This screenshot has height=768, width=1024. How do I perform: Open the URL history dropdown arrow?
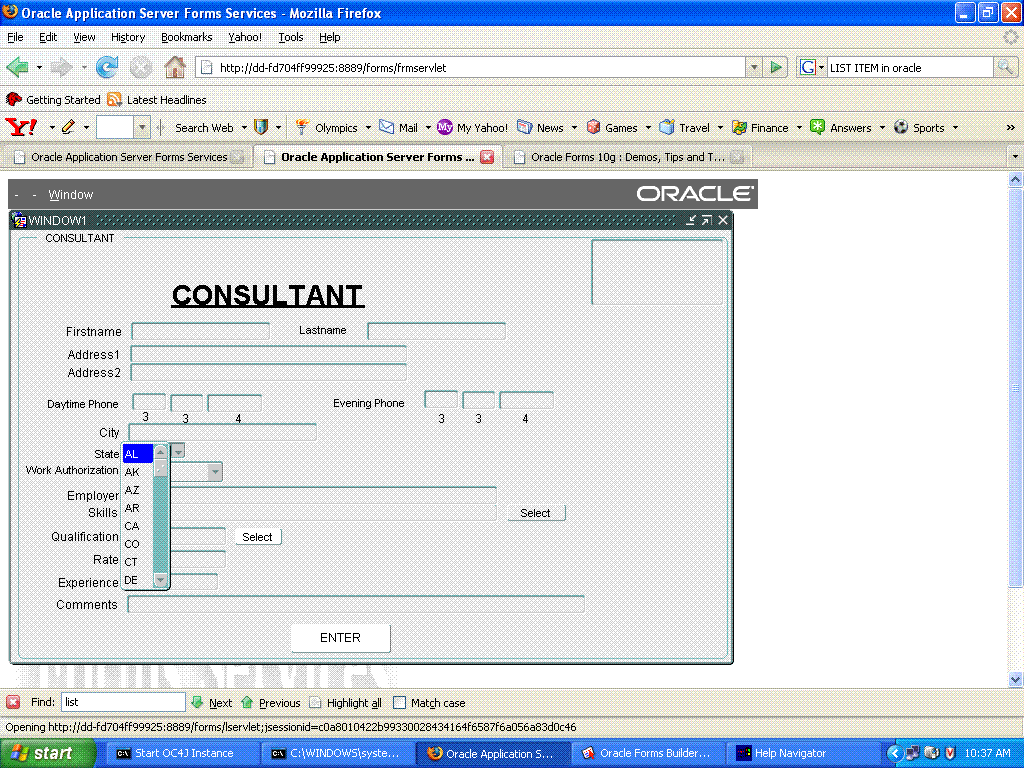tap(754, 67)
